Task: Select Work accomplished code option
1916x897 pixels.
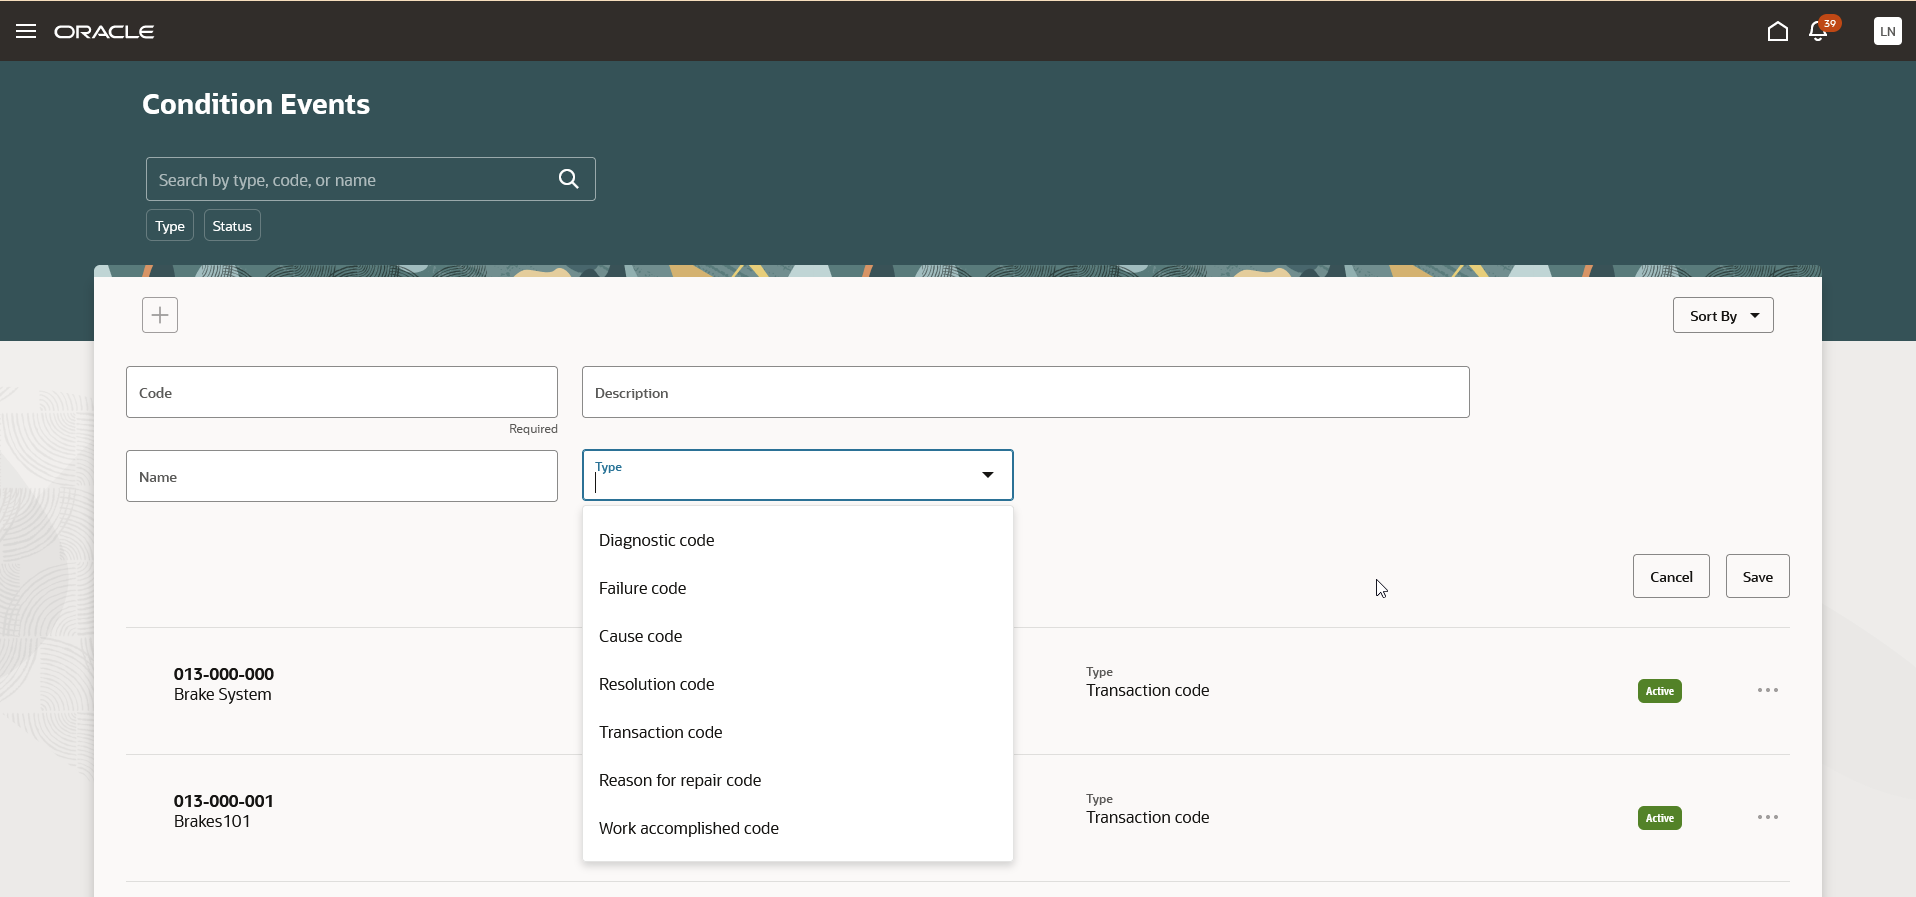Action: coord(798,828)
